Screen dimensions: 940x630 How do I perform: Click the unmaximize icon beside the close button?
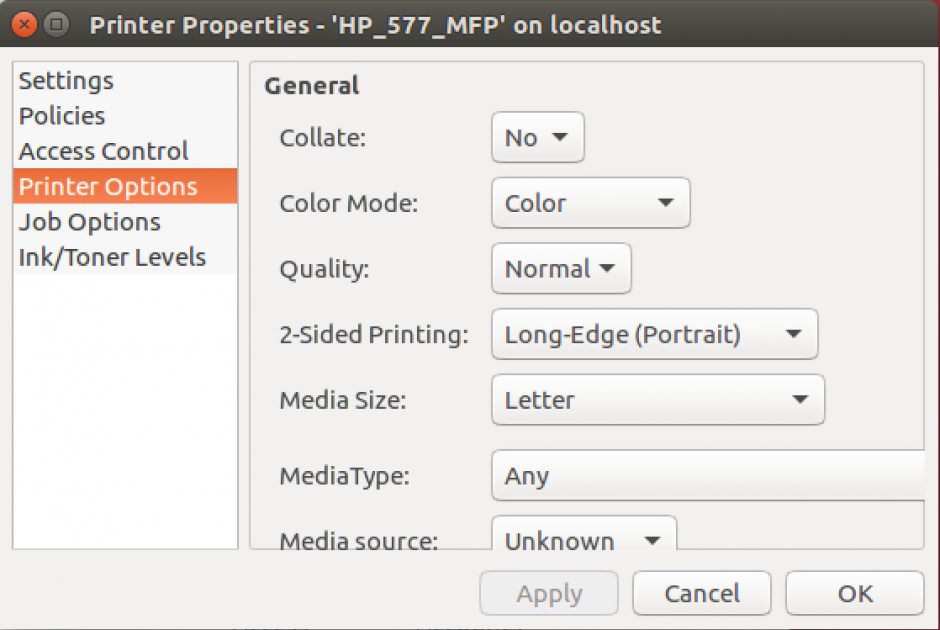tap(57, 24)
